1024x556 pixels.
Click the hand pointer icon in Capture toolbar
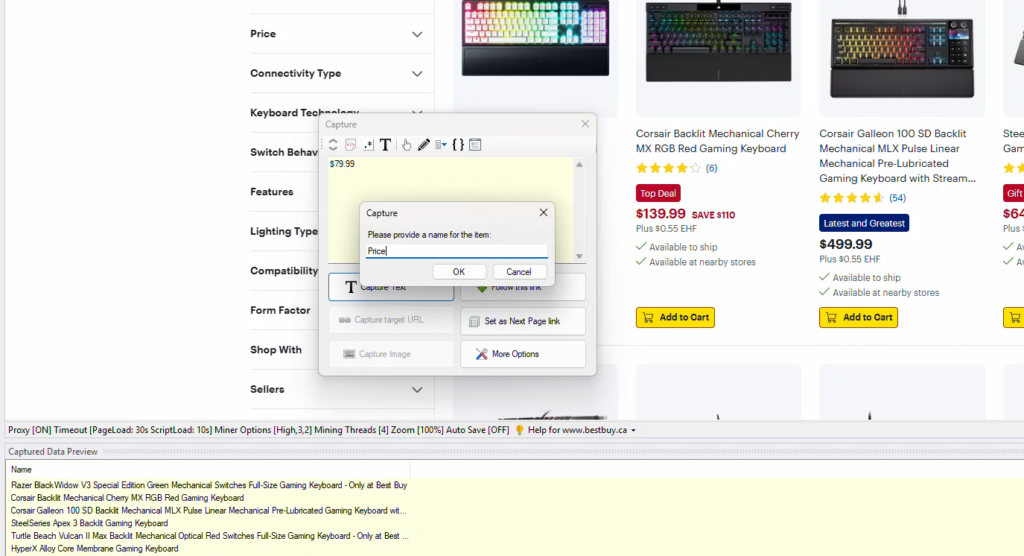[406, 145]
